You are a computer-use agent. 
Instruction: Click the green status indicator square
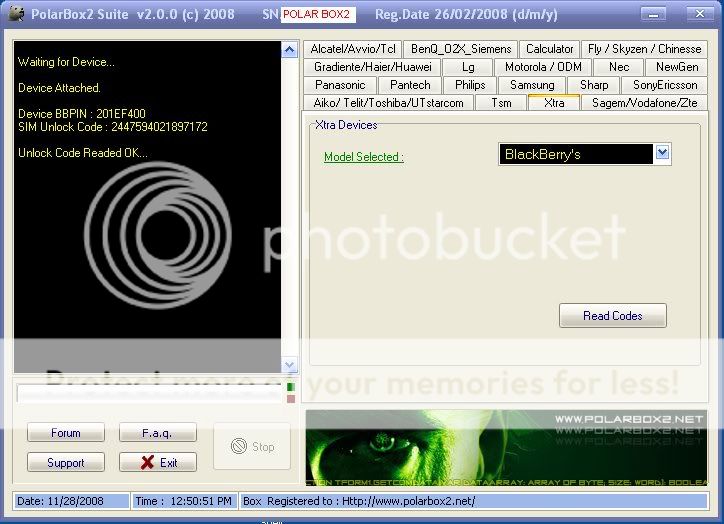point(291,387)
